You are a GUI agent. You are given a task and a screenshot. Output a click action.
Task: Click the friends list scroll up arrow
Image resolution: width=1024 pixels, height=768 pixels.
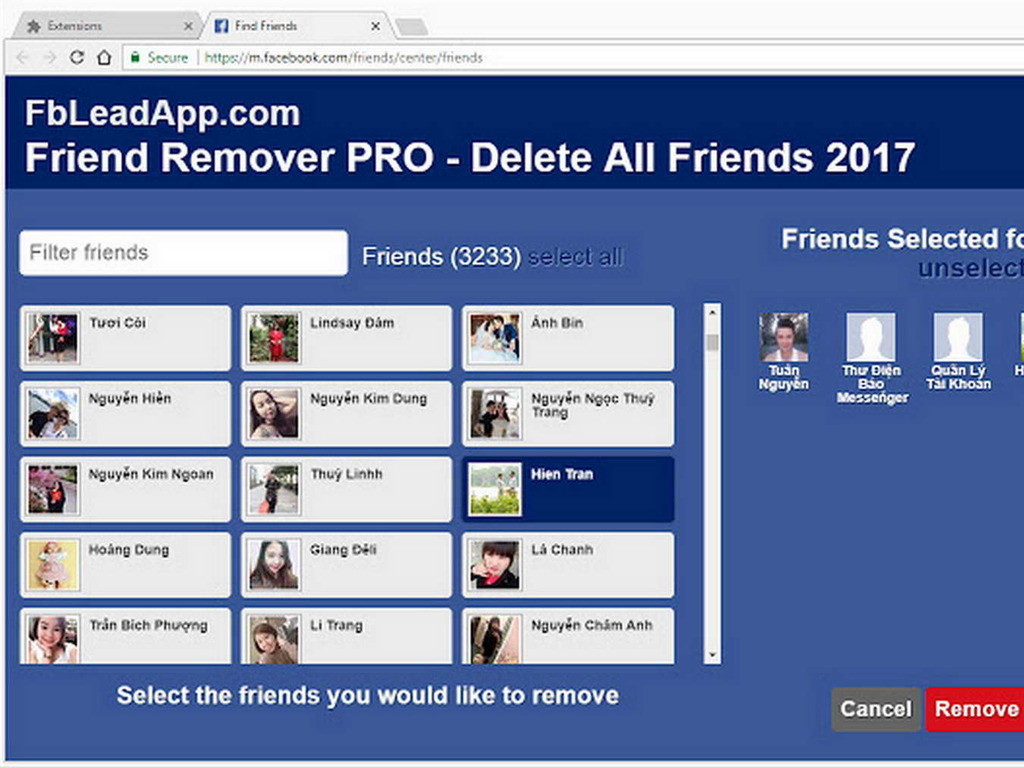712,313
